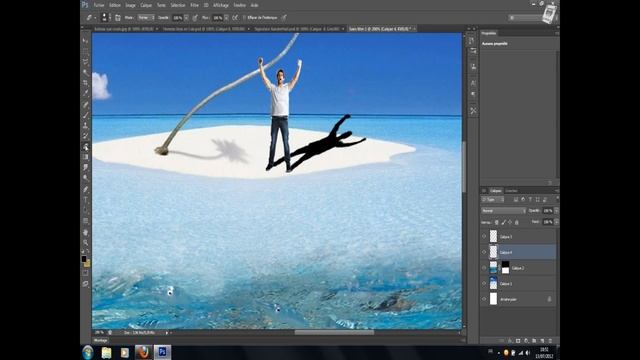Add a layer mask using mask icon
The height and width of the screenshot is (360, 640).
click(x=518, y=340)
